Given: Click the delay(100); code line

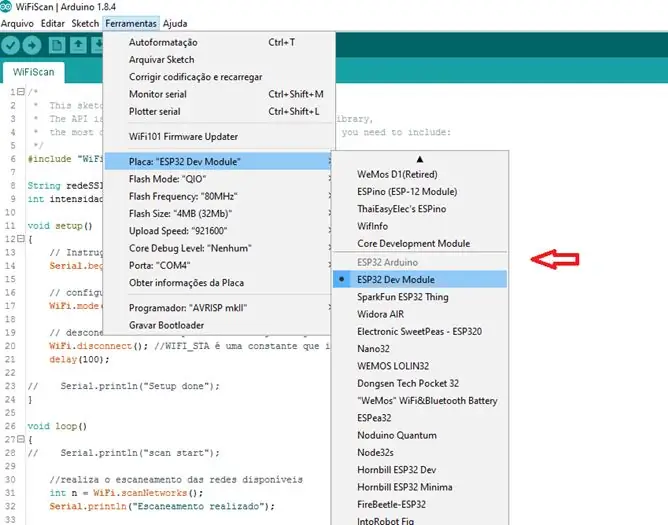Looking at the screenshot, I should [79, 360].
